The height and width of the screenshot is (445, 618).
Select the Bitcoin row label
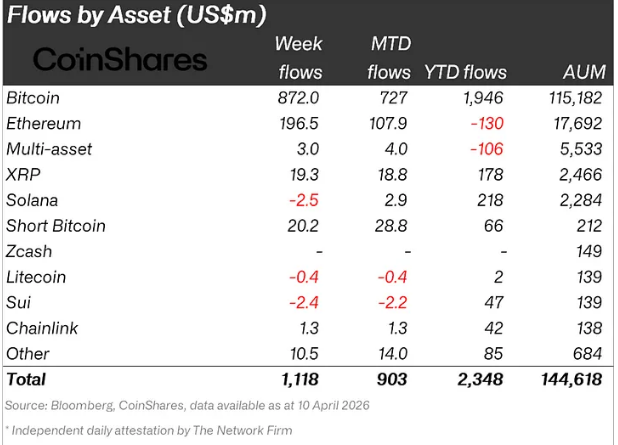(33, 98)
